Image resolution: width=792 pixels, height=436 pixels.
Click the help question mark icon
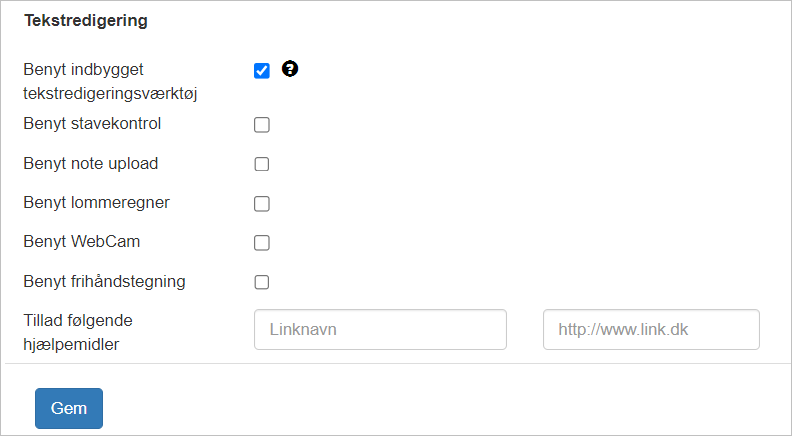click(x=290, y=68)
